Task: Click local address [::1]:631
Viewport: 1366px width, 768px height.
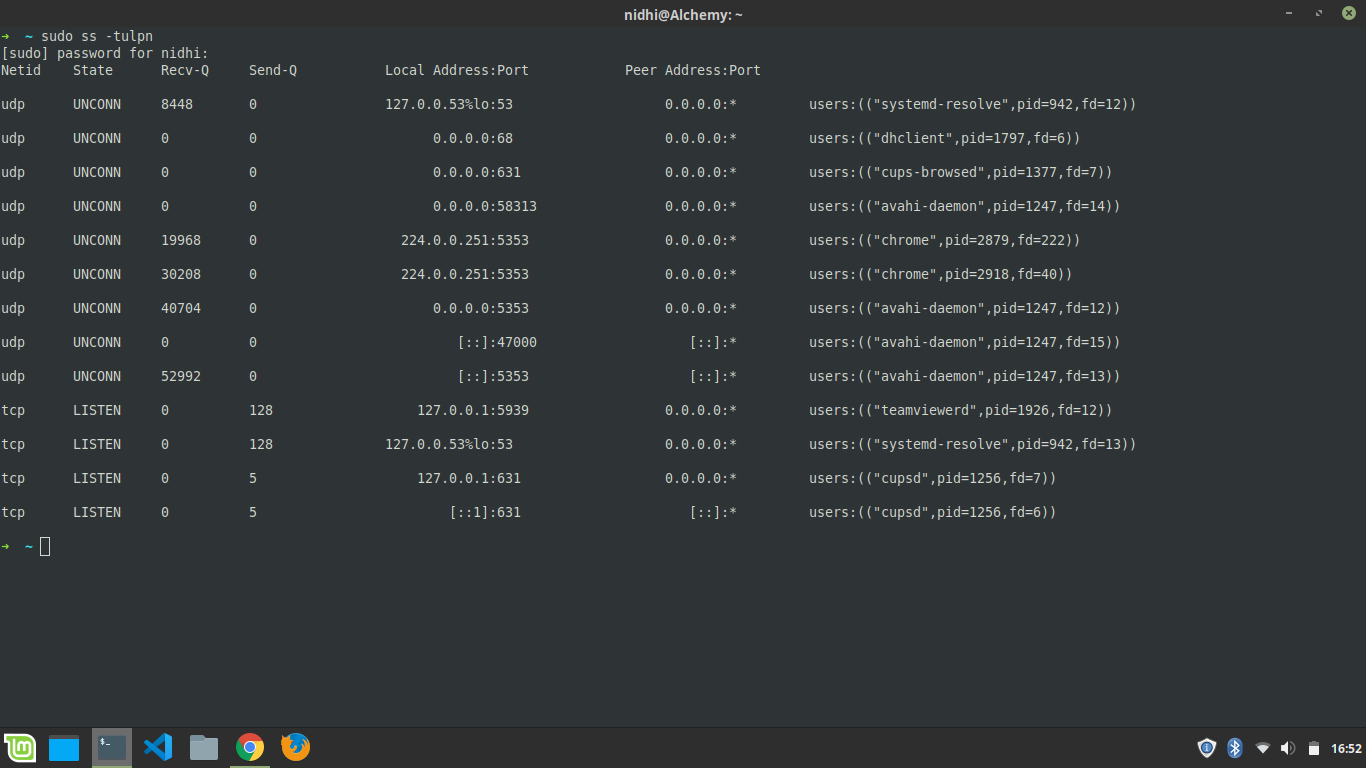Action: tap(485, 512)
